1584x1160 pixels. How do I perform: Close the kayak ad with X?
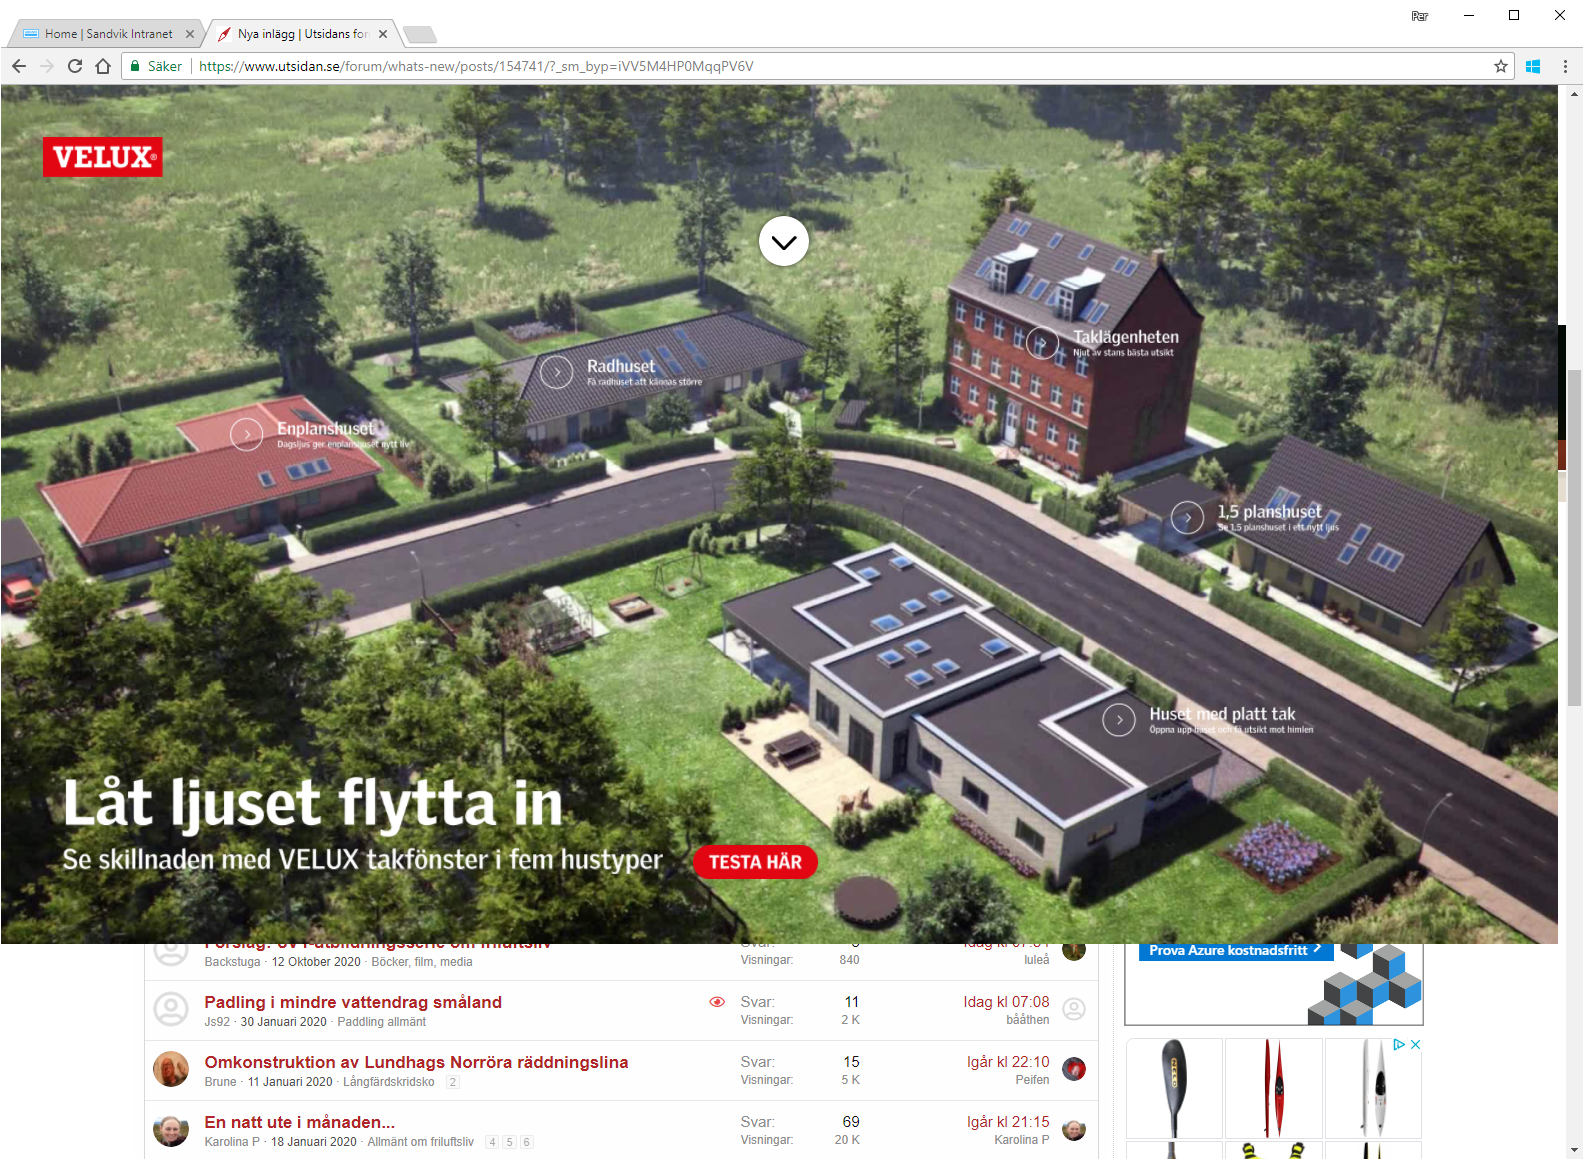pyautogui.click(x=1415, y=1044)
